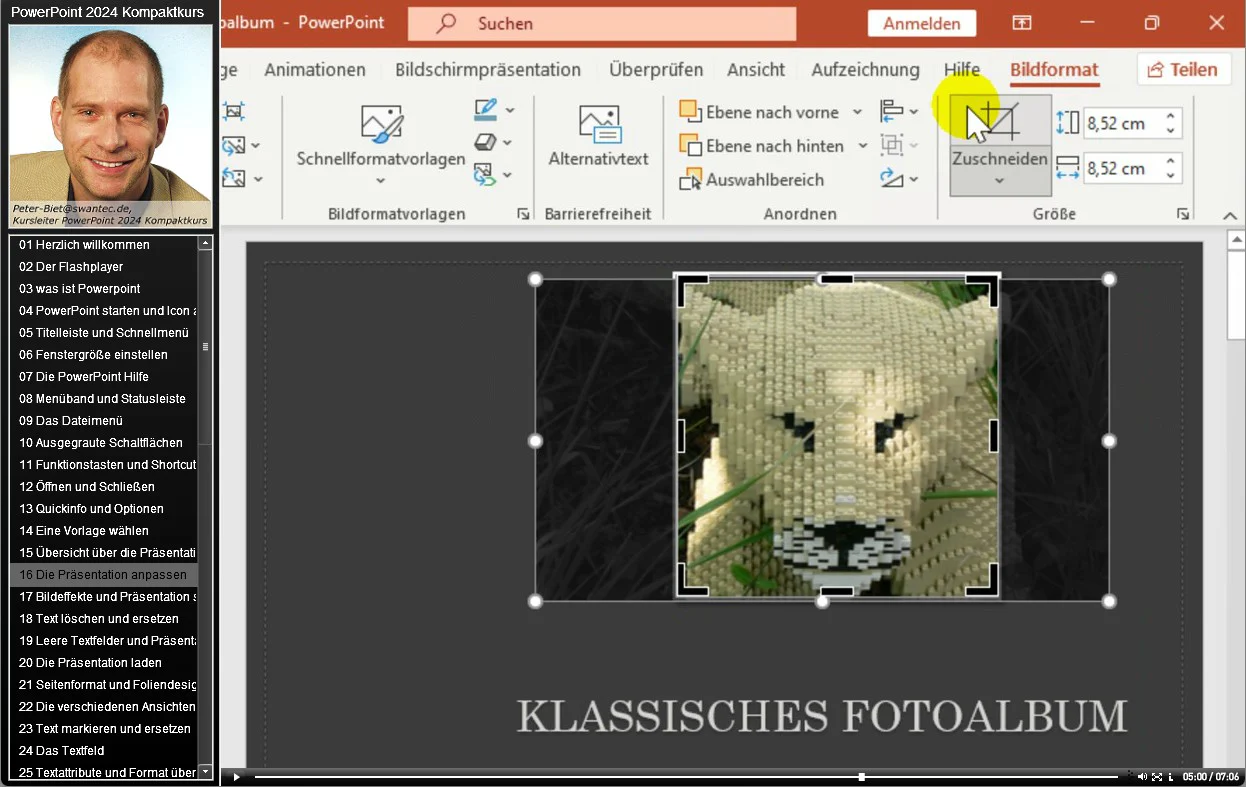Click the picture layout (Bildlayout) icon
The width and height of the screenshot is (1246, 787).
tap(486, 175)
